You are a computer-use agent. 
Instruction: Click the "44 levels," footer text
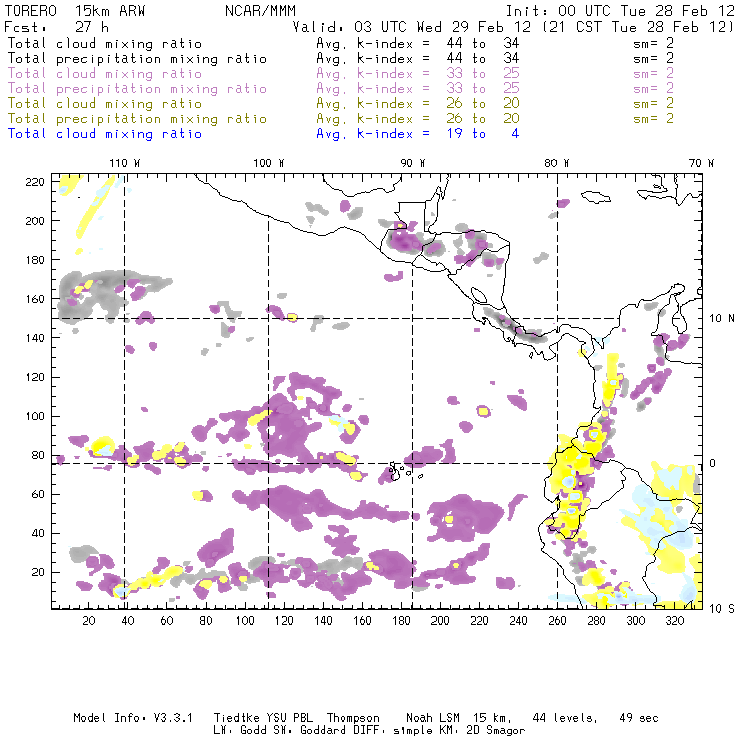click(x=565, y=718)
